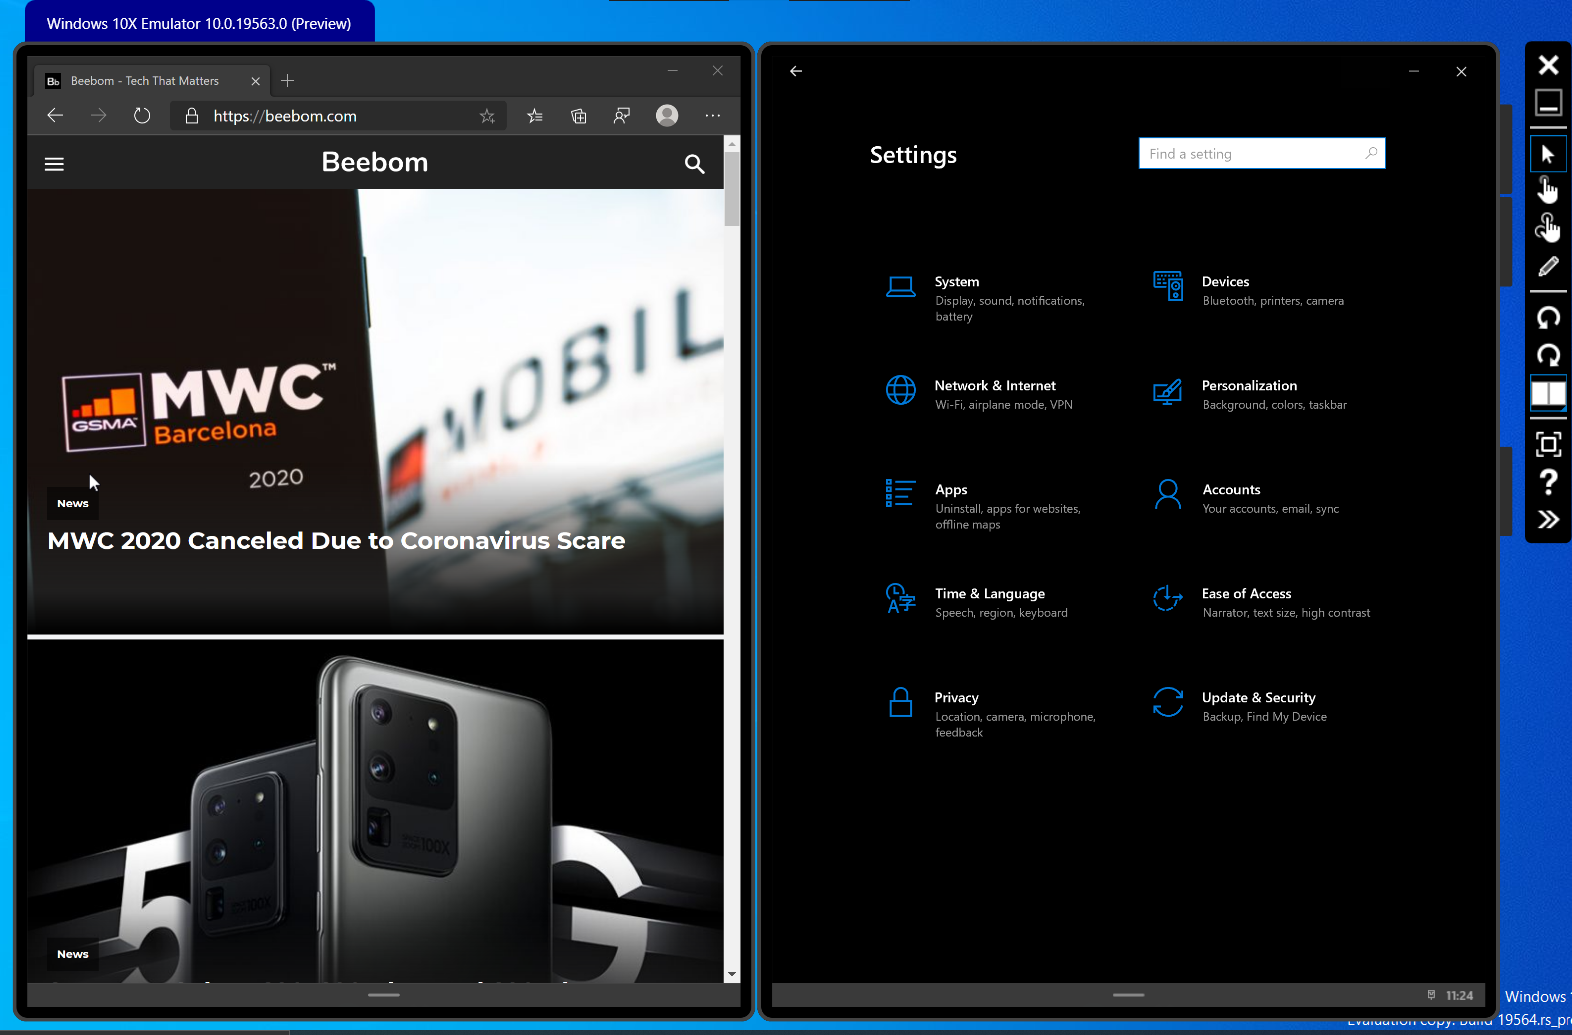Click the Settings search magnifier icon
Image resolution: width=1572 pixels, height=1035 pixels.
point(1371,153)
